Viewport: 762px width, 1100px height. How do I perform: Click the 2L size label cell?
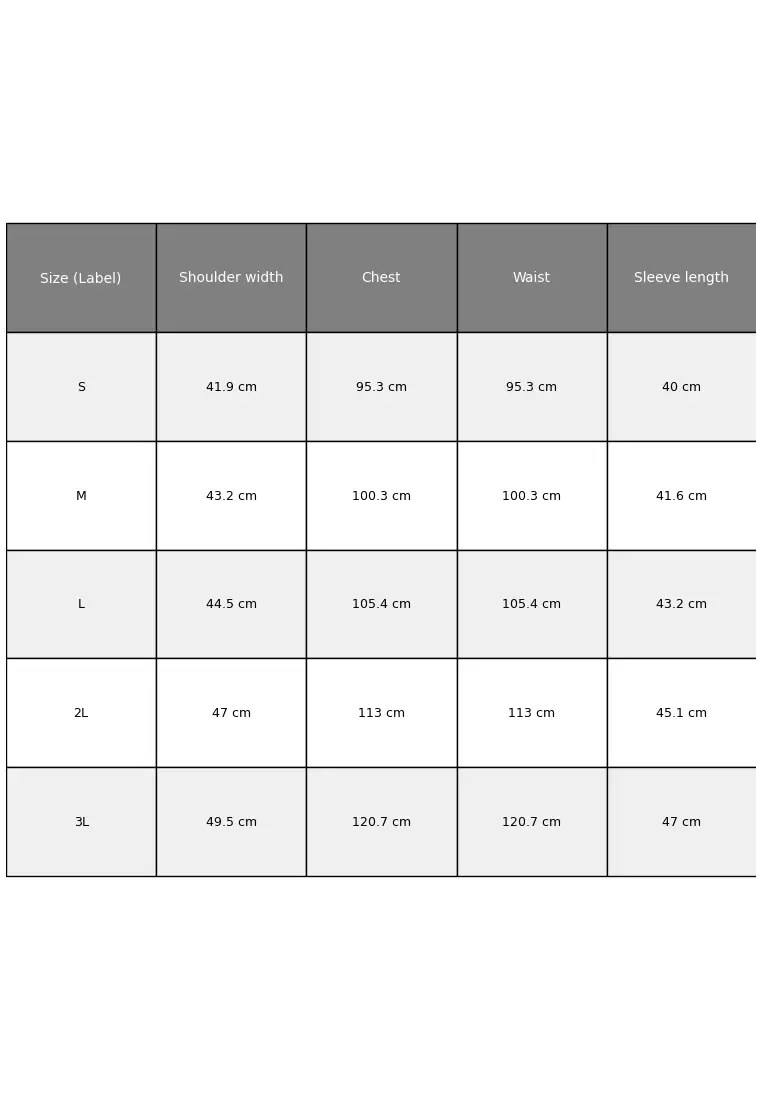tap(81, 713)
